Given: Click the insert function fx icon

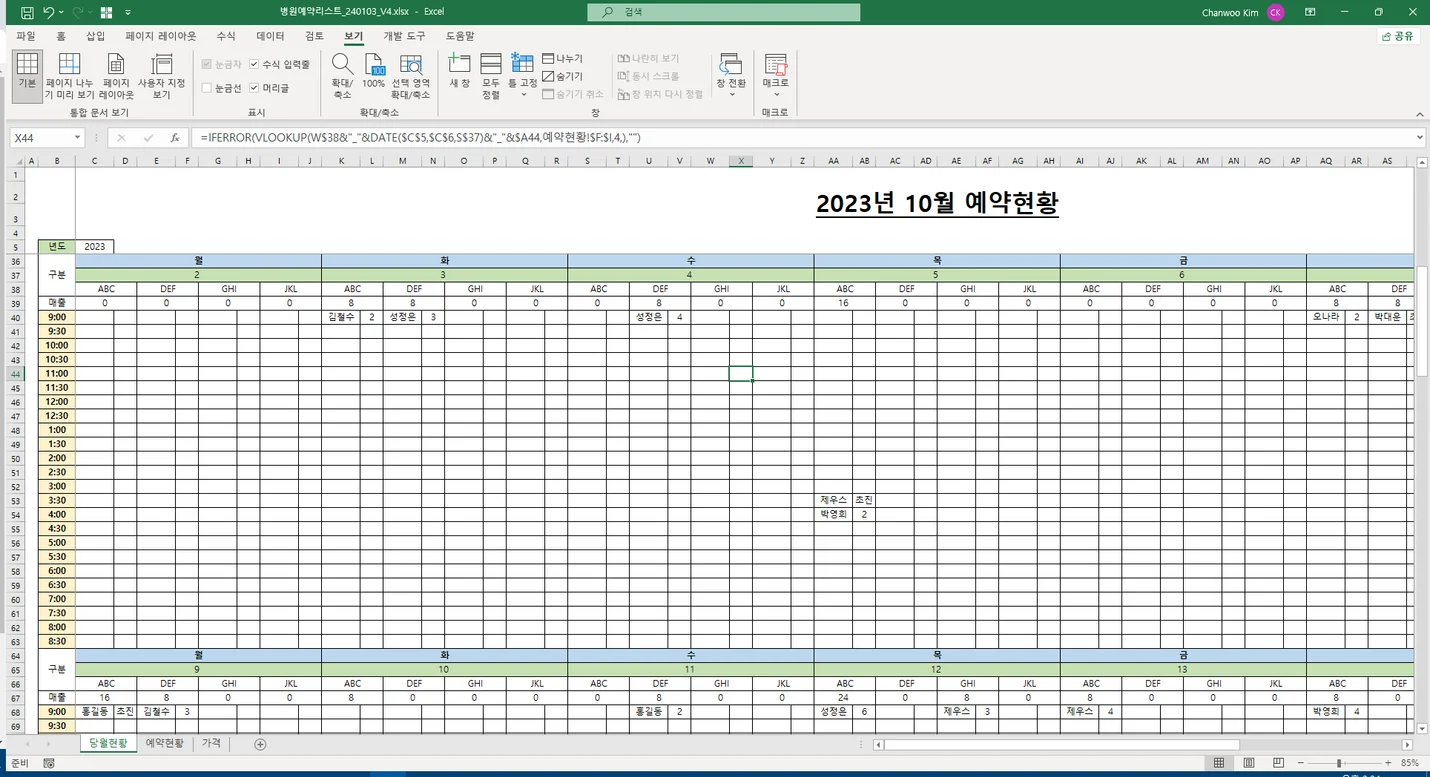Looking at the screenshot, I should [175, 138].
